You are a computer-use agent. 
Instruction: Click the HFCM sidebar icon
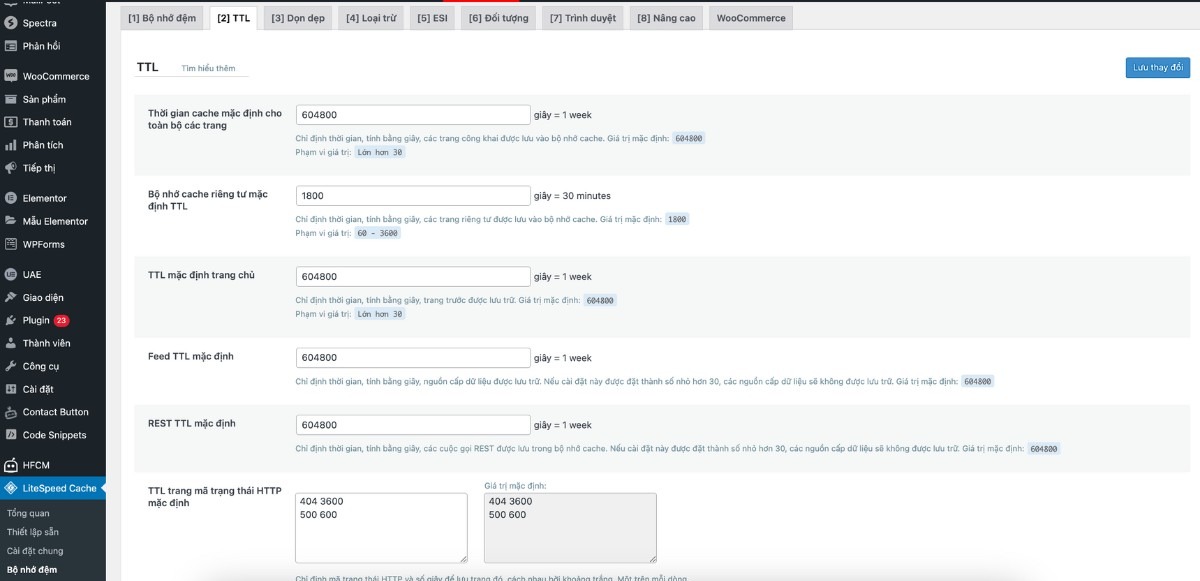coord(11,465)
